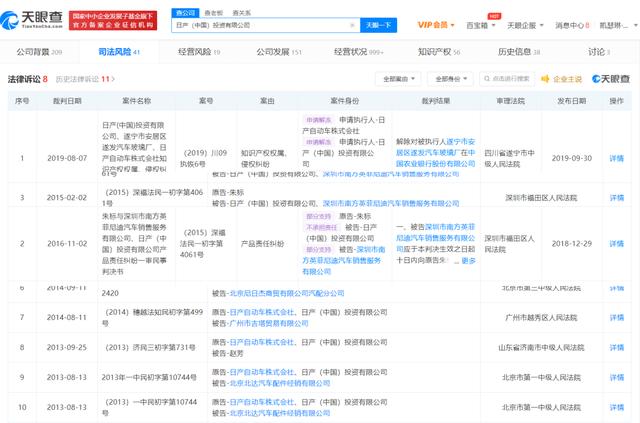Screen dimensions: 640x423
Task: Click the 产品责任纠纷 case cause cell
Action: pos(262,244)
